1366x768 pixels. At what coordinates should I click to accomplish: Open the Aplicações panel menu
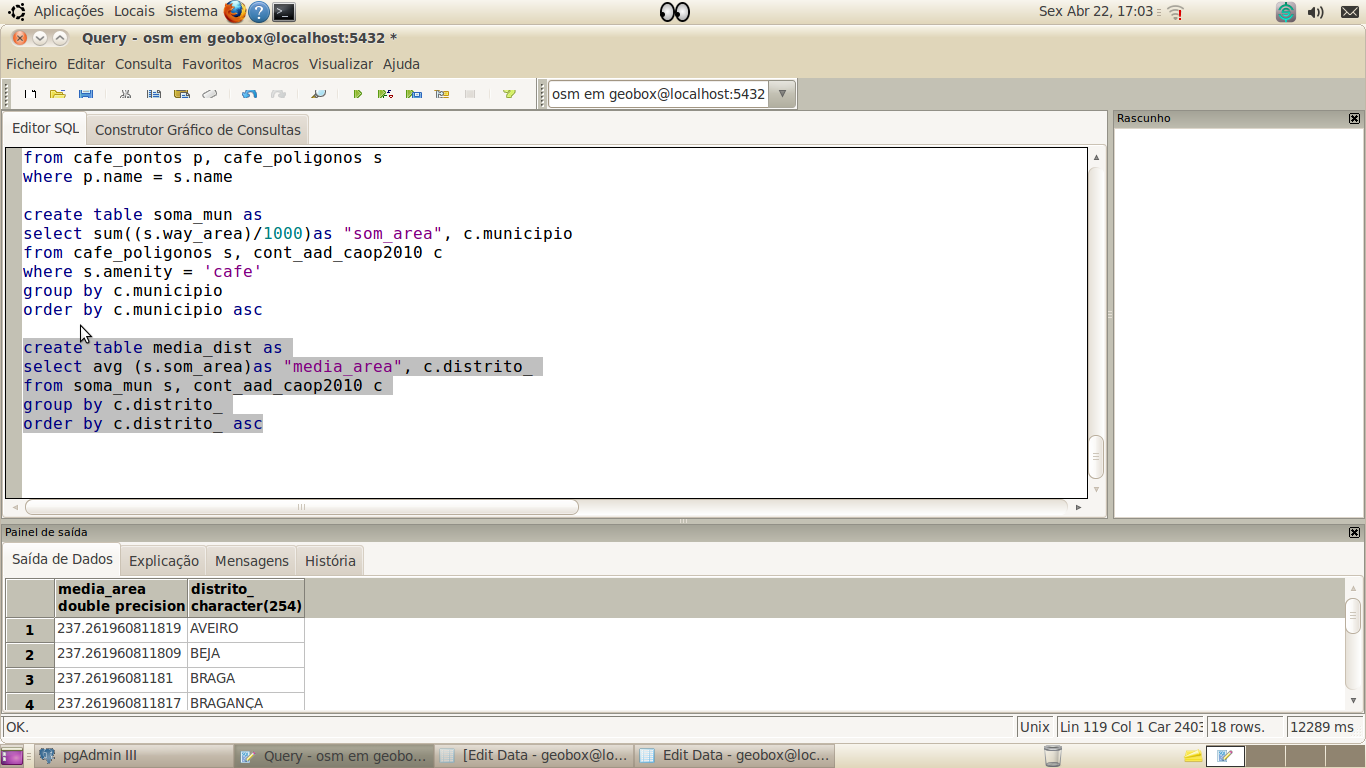pyautogui.click(x=68, y=11)
